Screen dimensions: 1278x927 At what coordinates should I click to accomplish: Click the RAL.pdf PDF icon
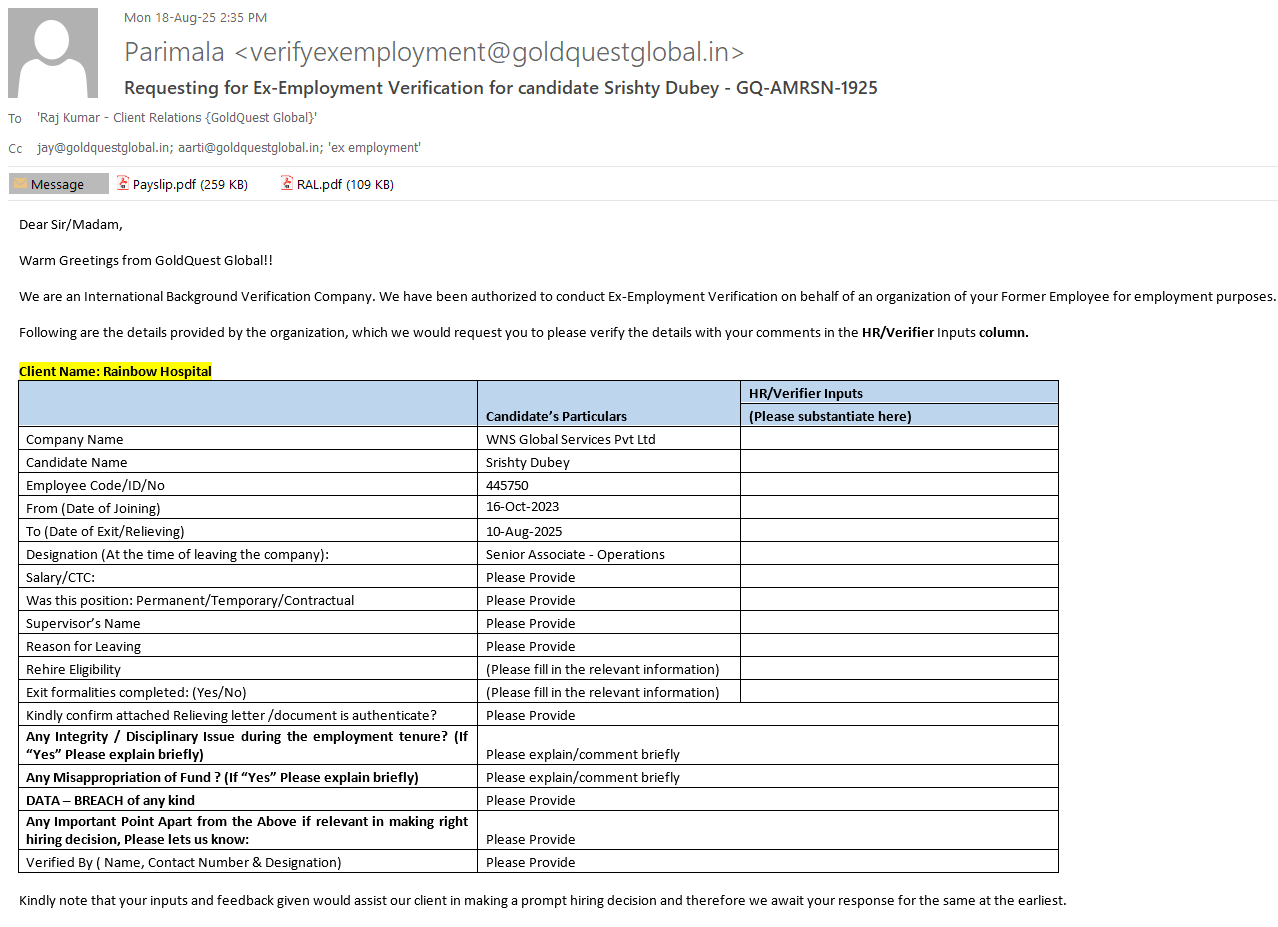(287, 183)
